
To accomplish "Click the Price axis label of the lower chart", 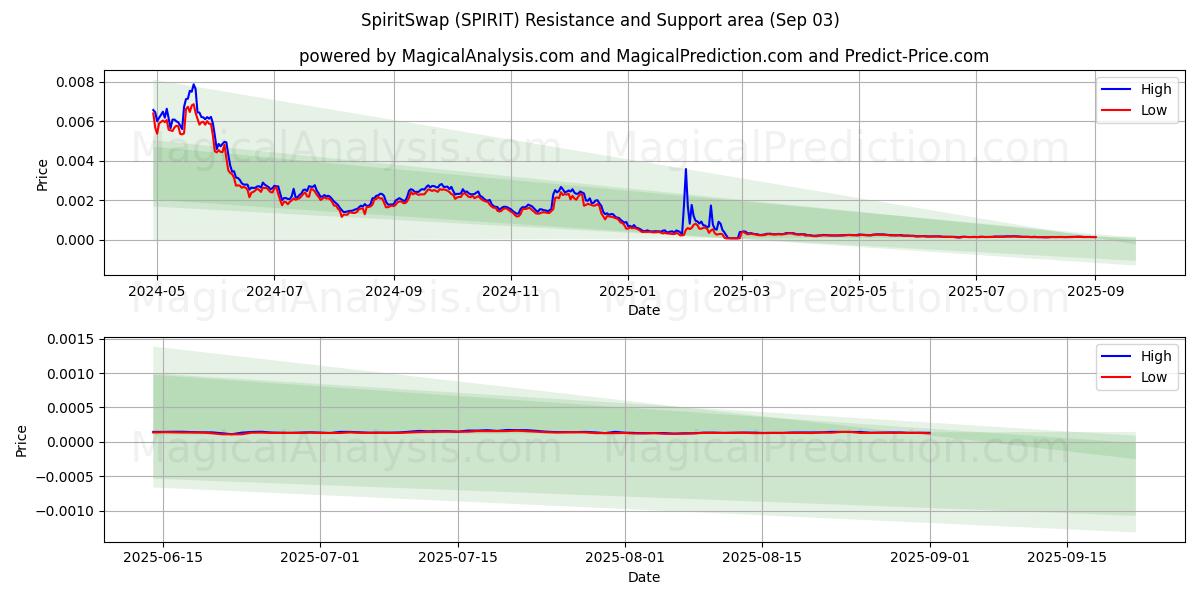I will (22, 441).
